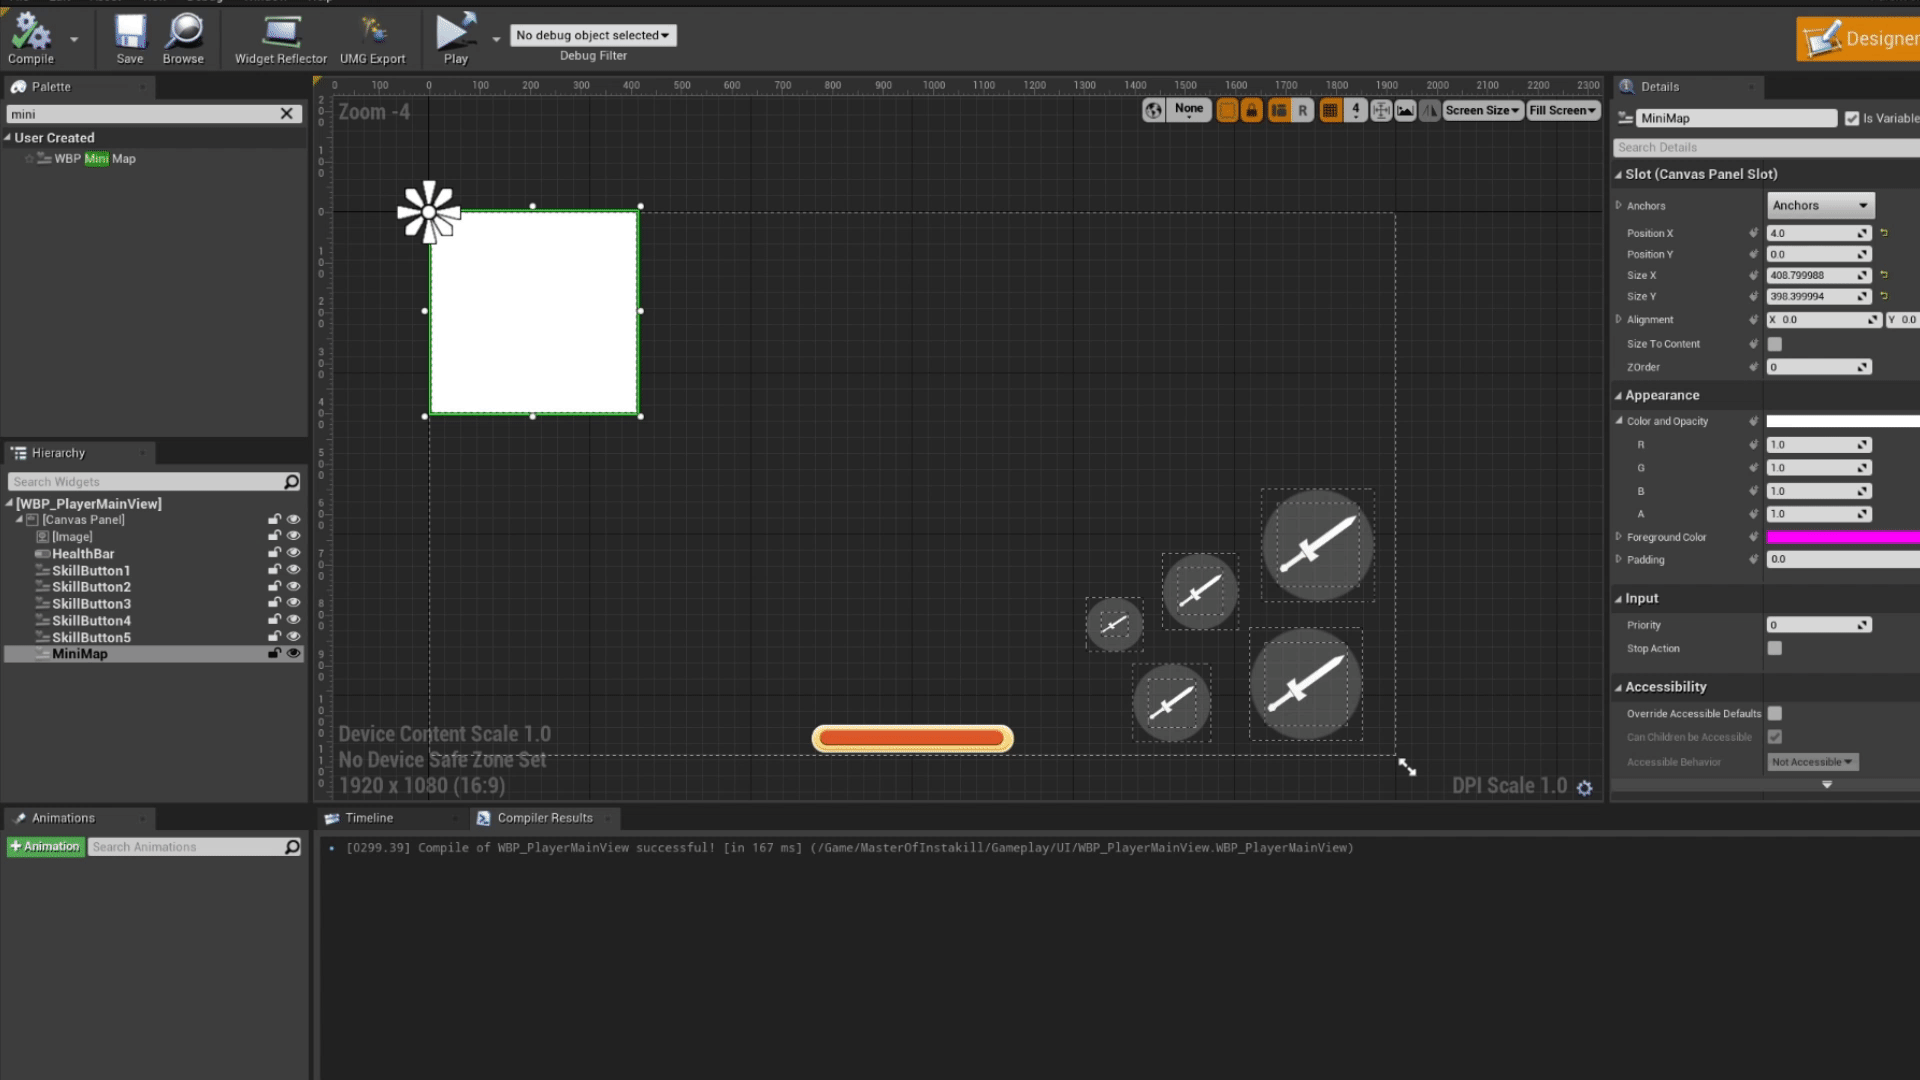Viewport: 1920px width, 1080px height.
Task: Toggle the lock icon in the viewport toolbar
Action: [1252, 111]
